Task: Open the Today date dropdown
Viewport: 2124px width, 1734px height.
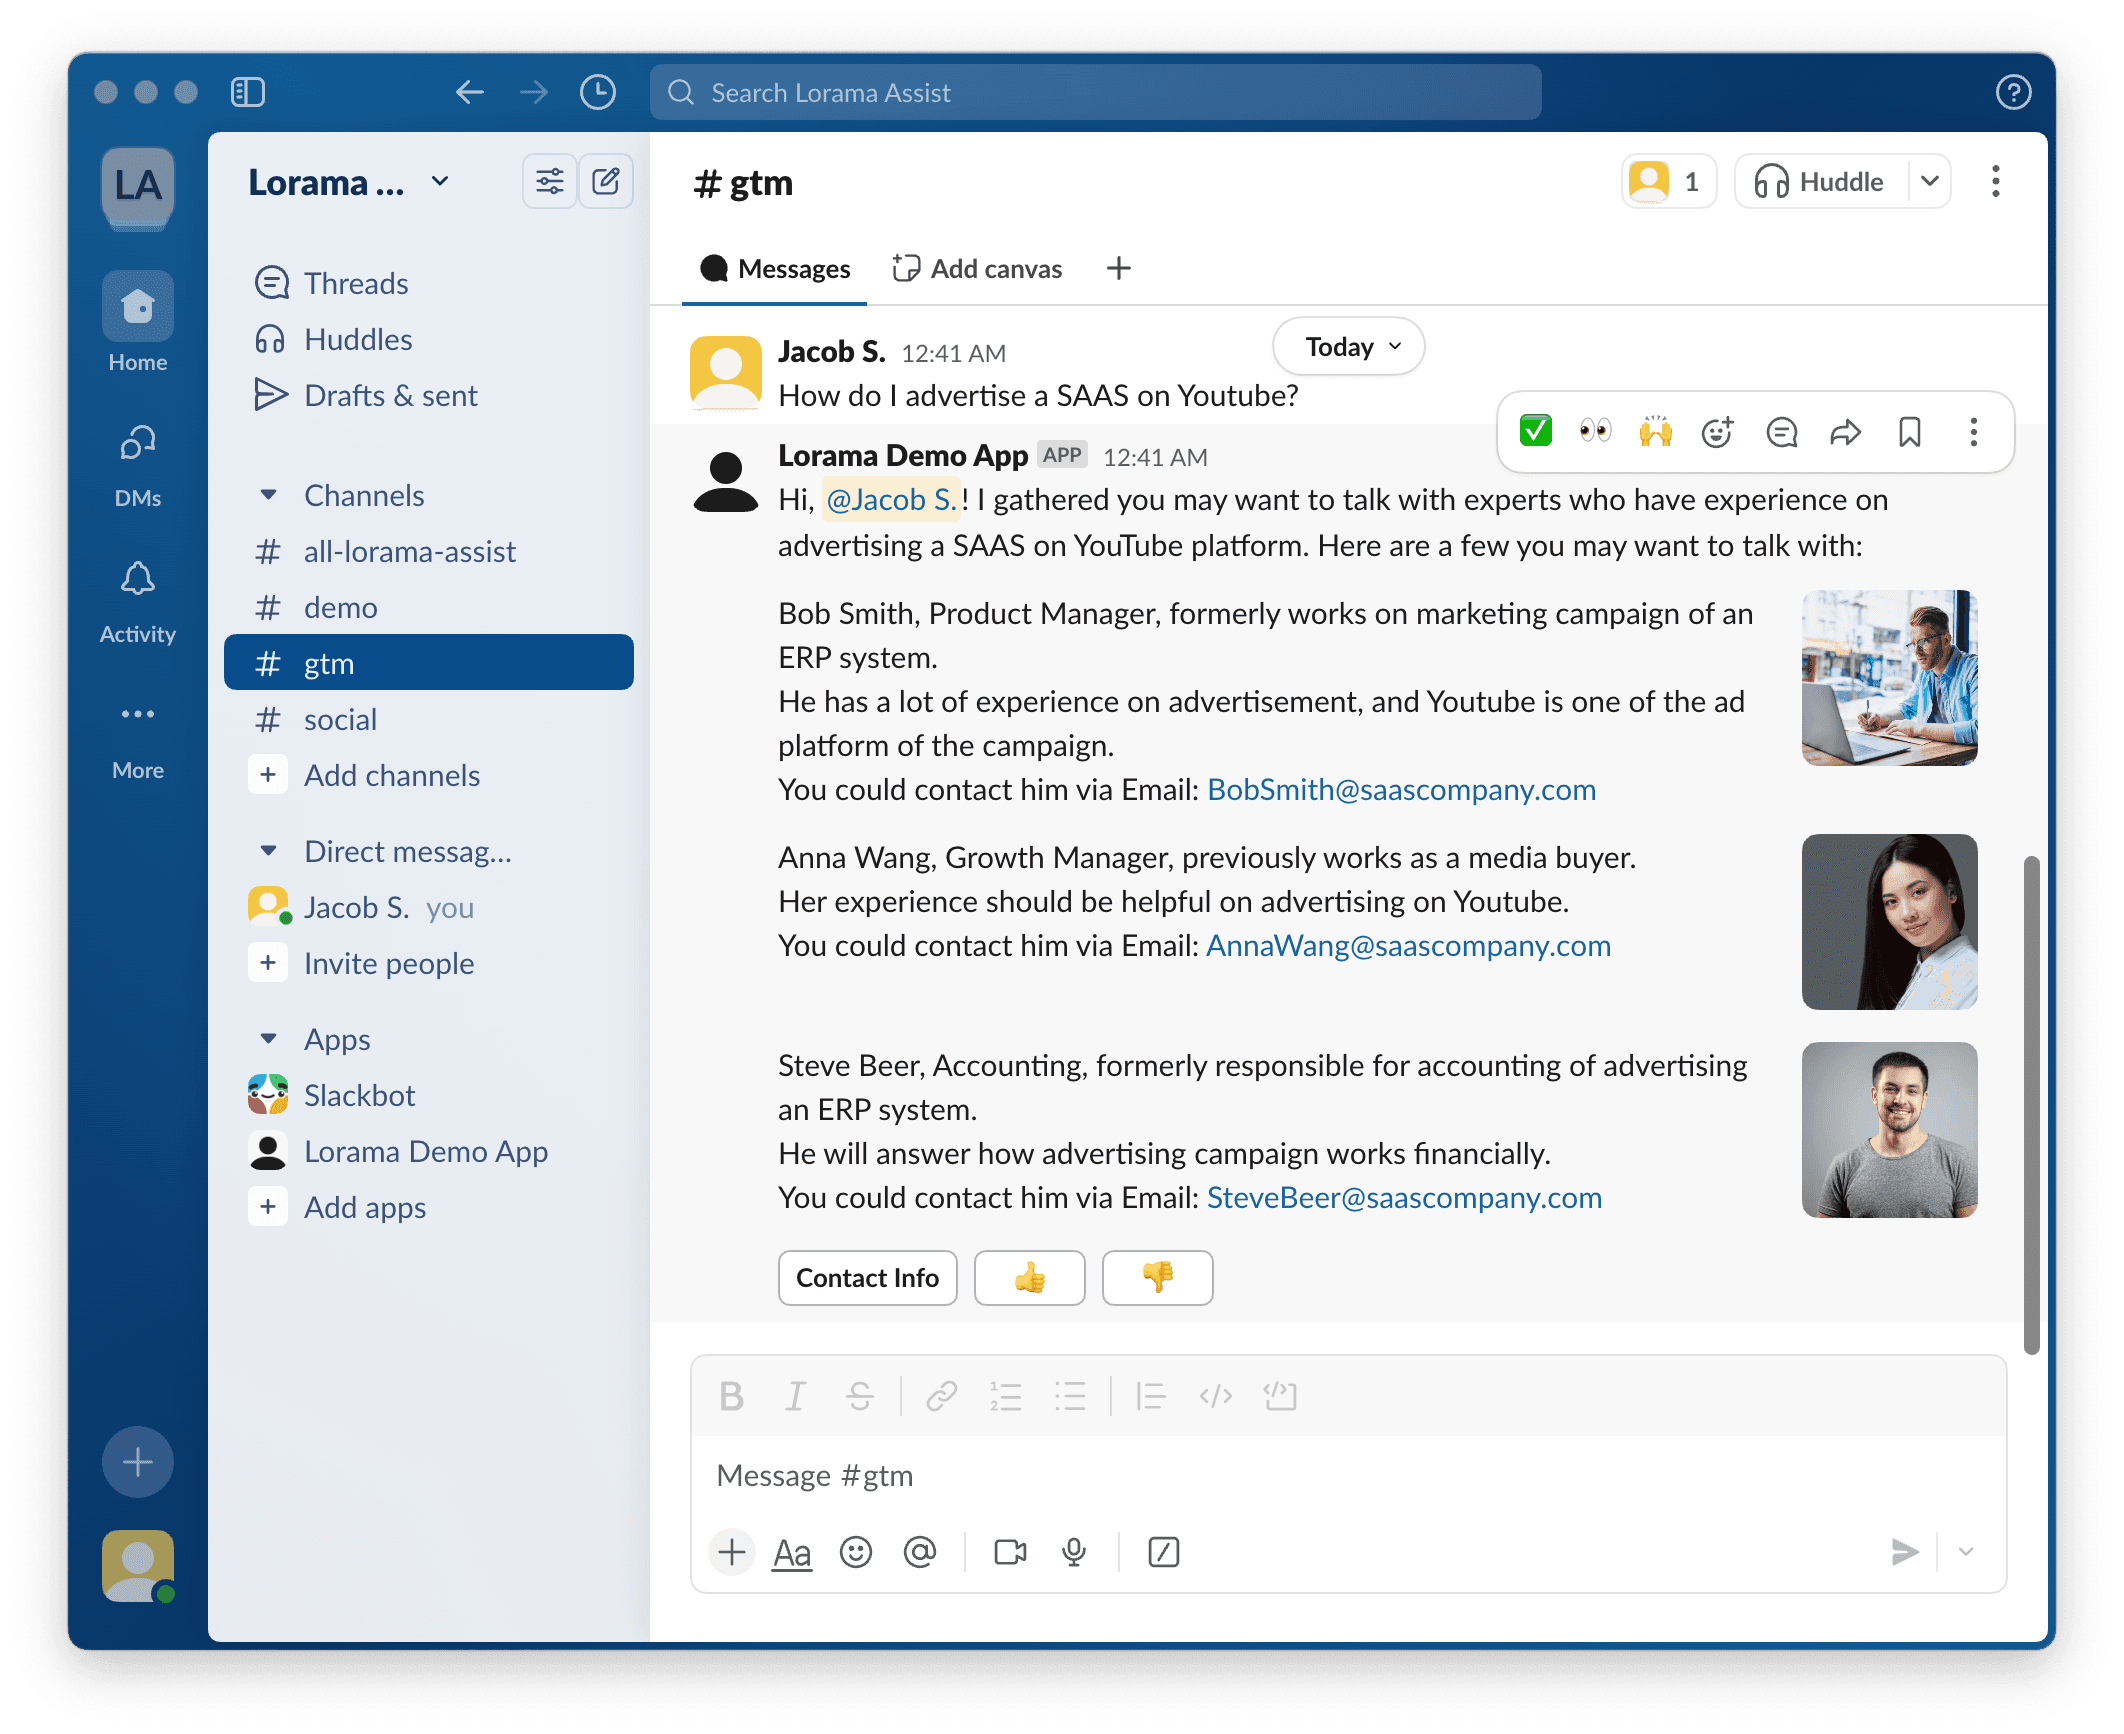Action: 1348,347
